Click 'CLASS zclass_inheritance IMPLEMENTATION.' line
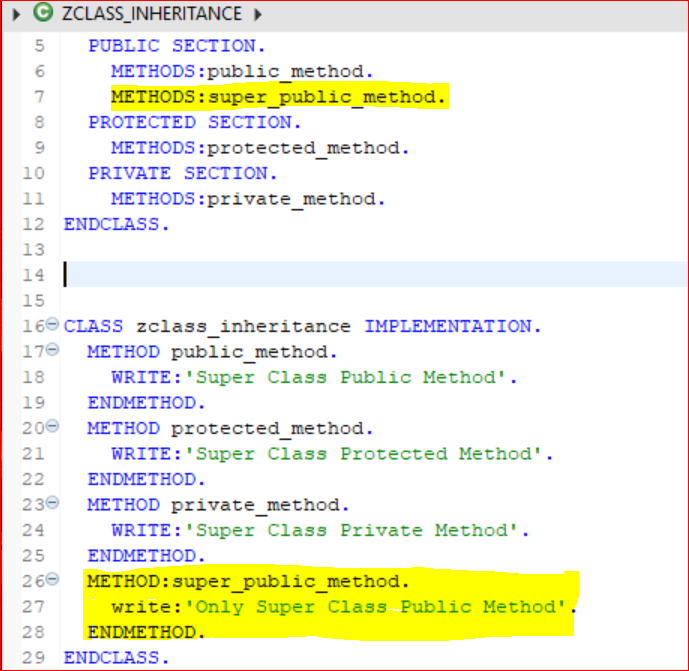The image size is (689, 671). point(303,326)
